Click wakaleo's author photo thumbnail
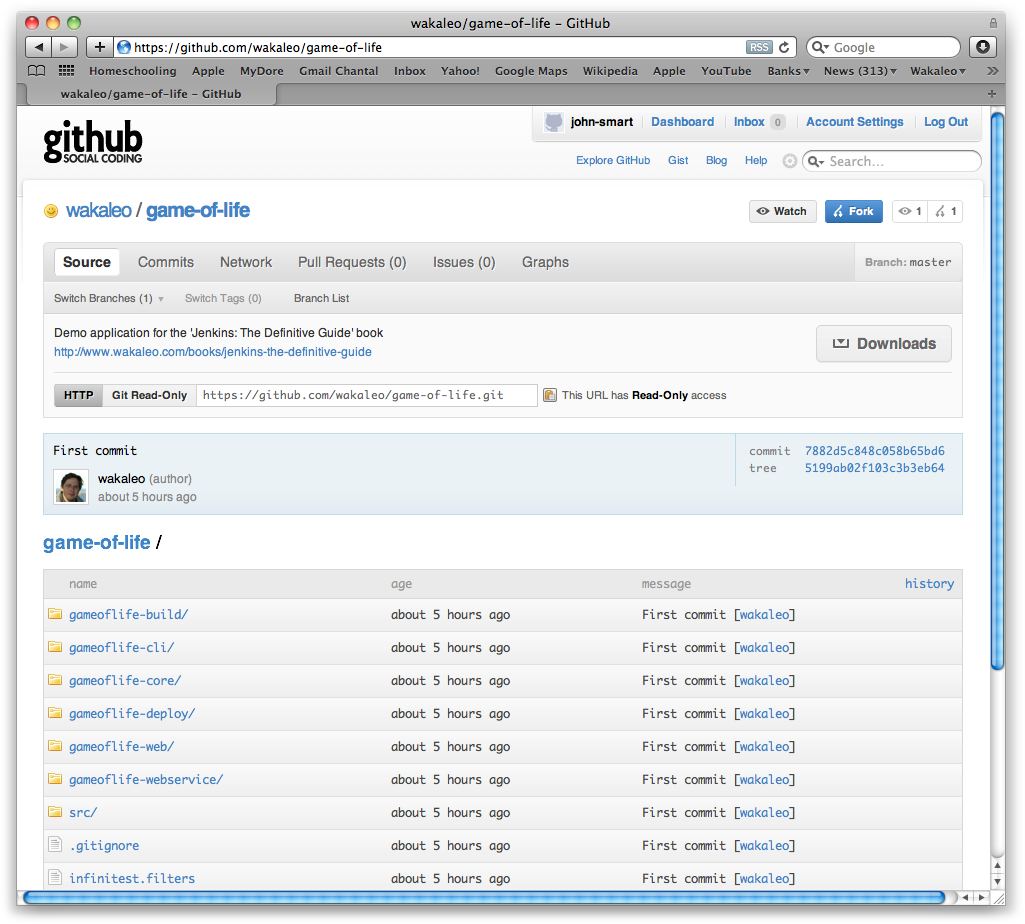1025x924 pixels. pyautogui.click(x=71, y=487)
